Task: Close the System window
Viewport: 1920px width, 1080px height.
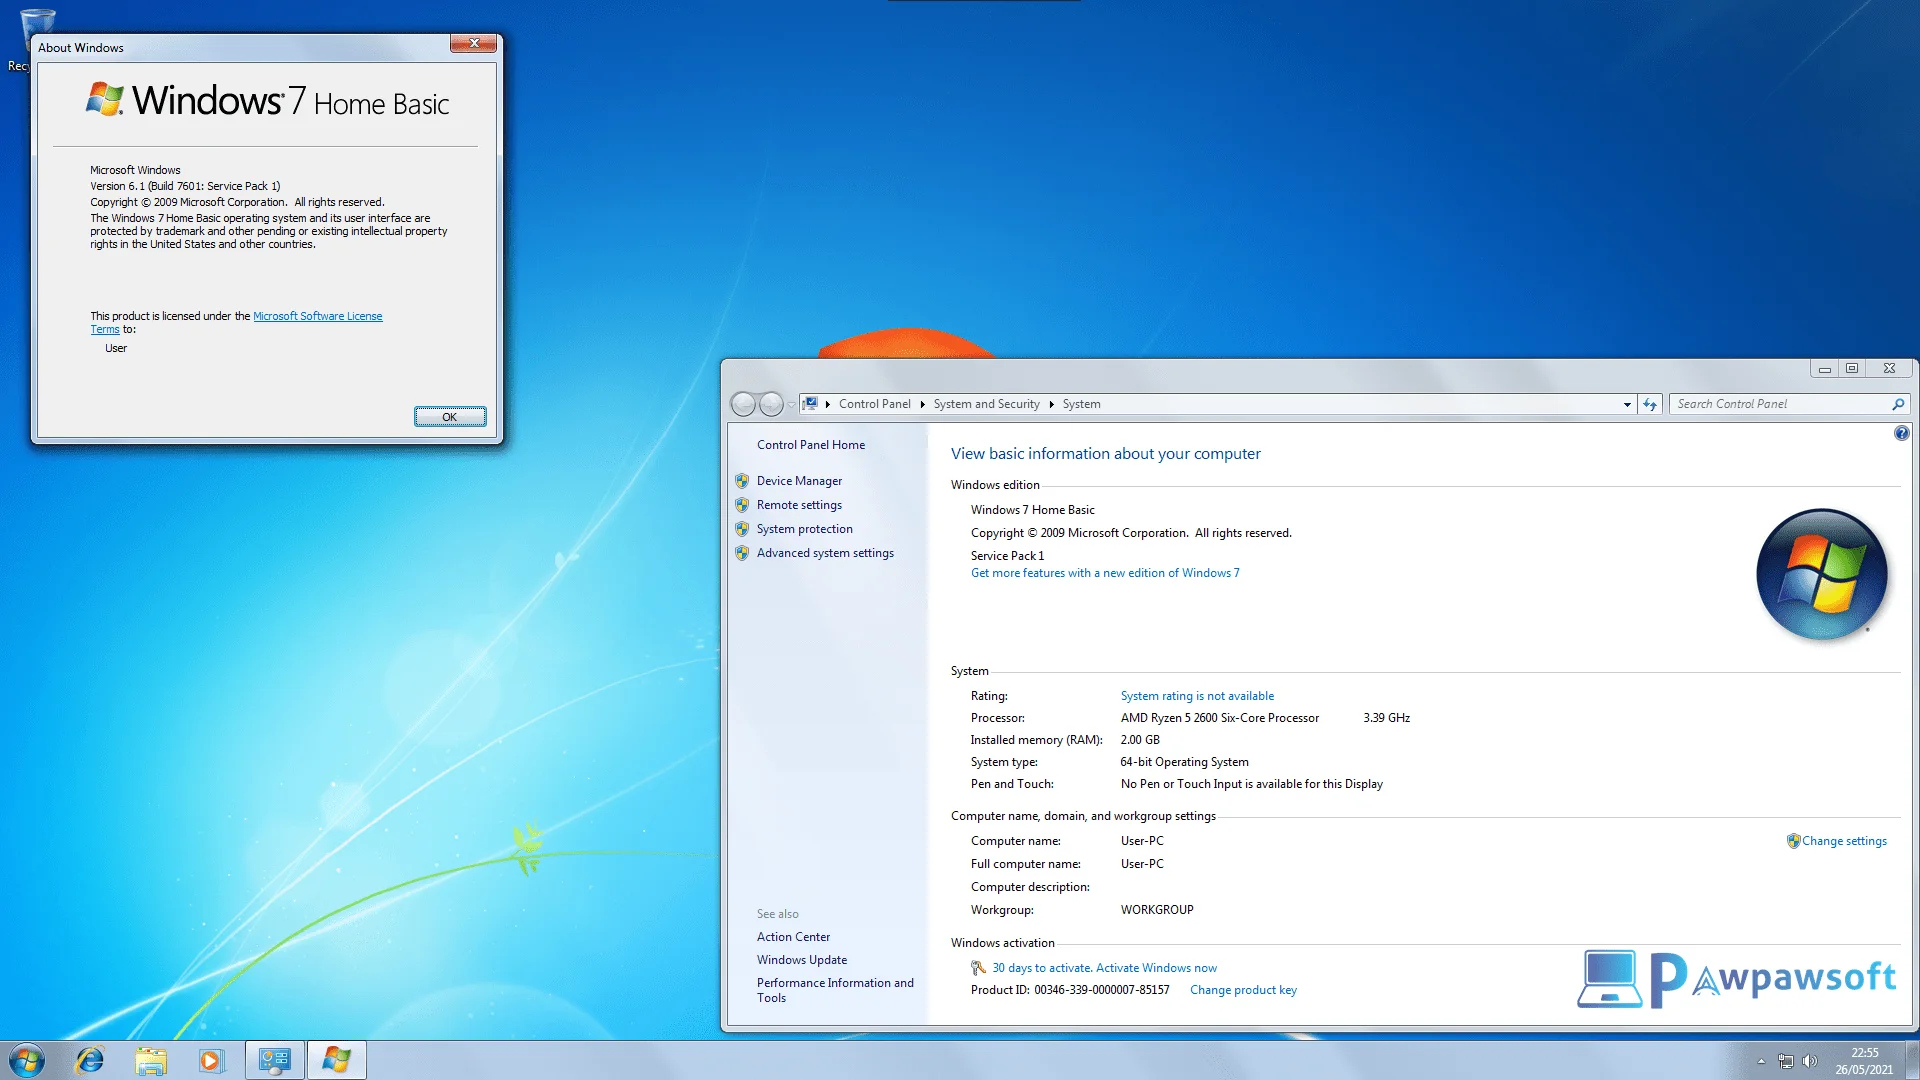Action: (x=1889, y=369)
